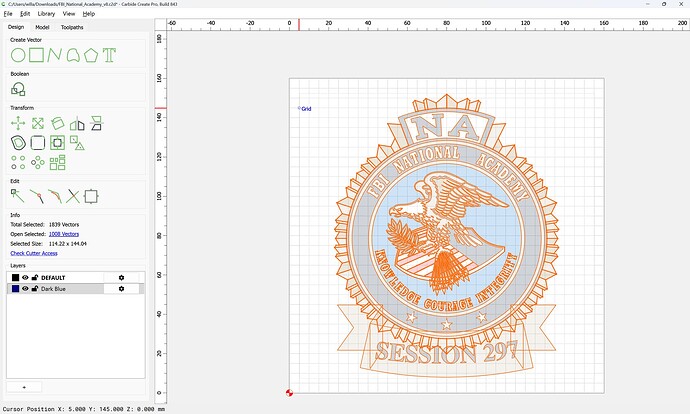Toggle visibility of DEFAULT layer
The image size is (690, 414).
[x=25, y=278]
